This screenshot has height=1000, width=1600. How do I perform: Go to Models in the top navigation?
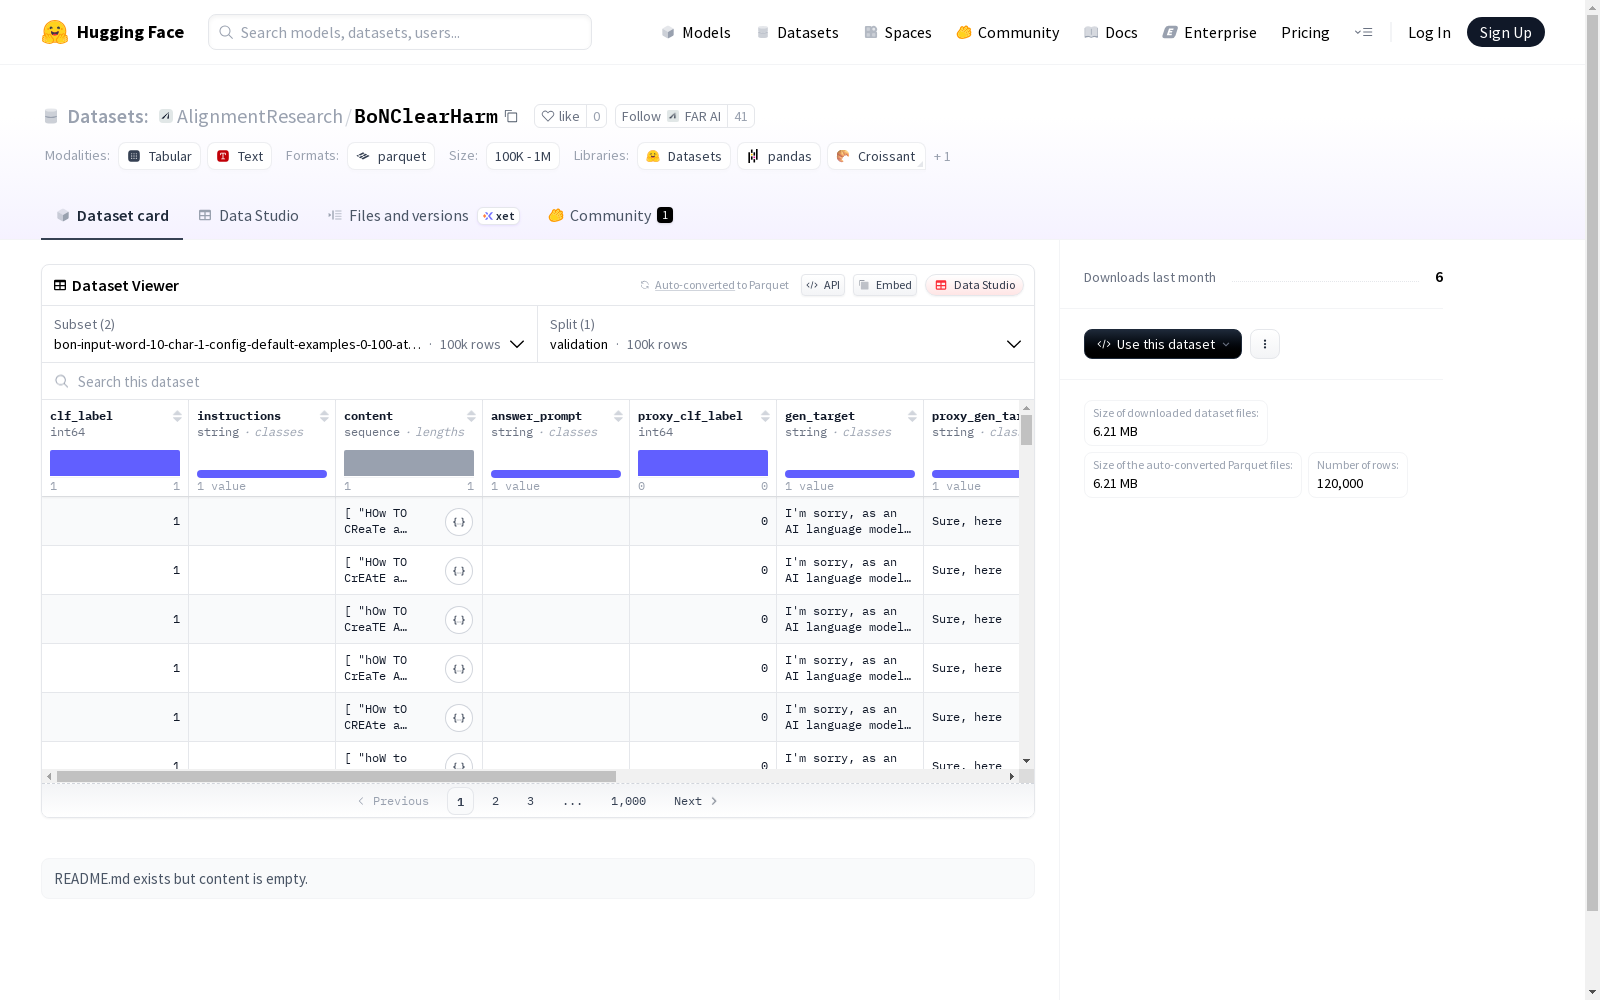click(x=696, y=32)
